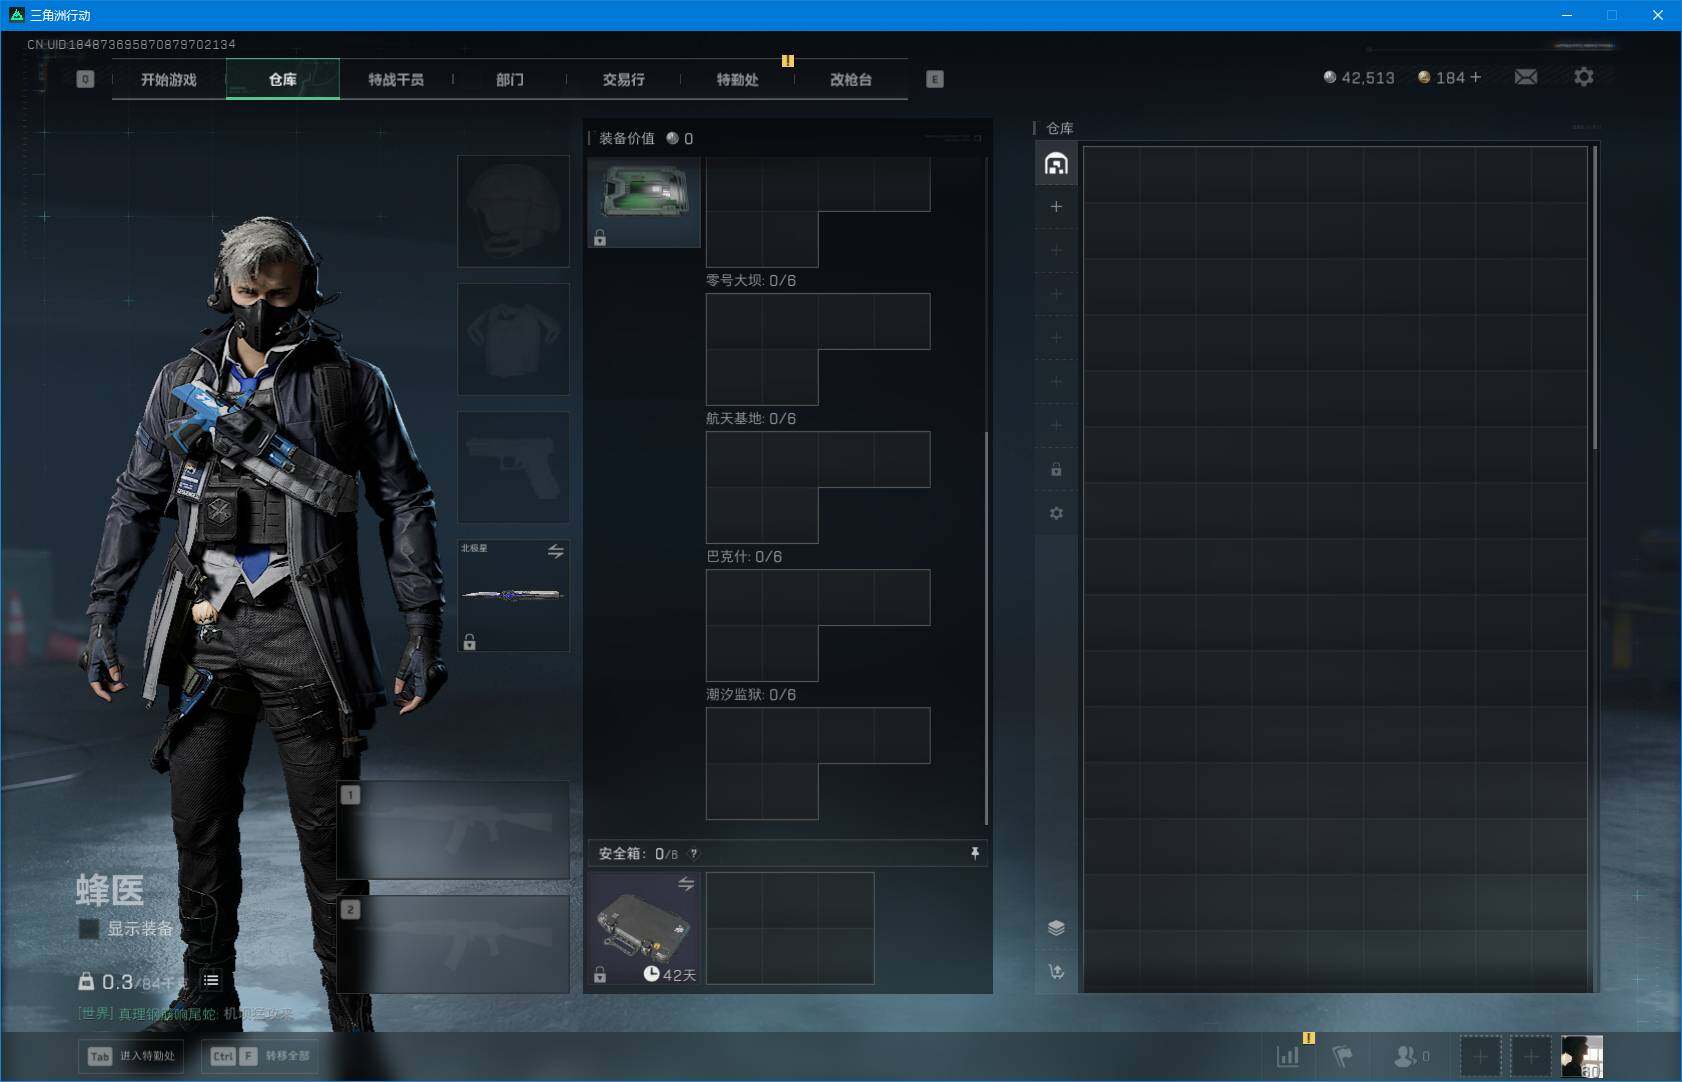The image size is (1682, 1082).
Task: Toggle the pin on the 安全箱 bar
Action: 975,853
